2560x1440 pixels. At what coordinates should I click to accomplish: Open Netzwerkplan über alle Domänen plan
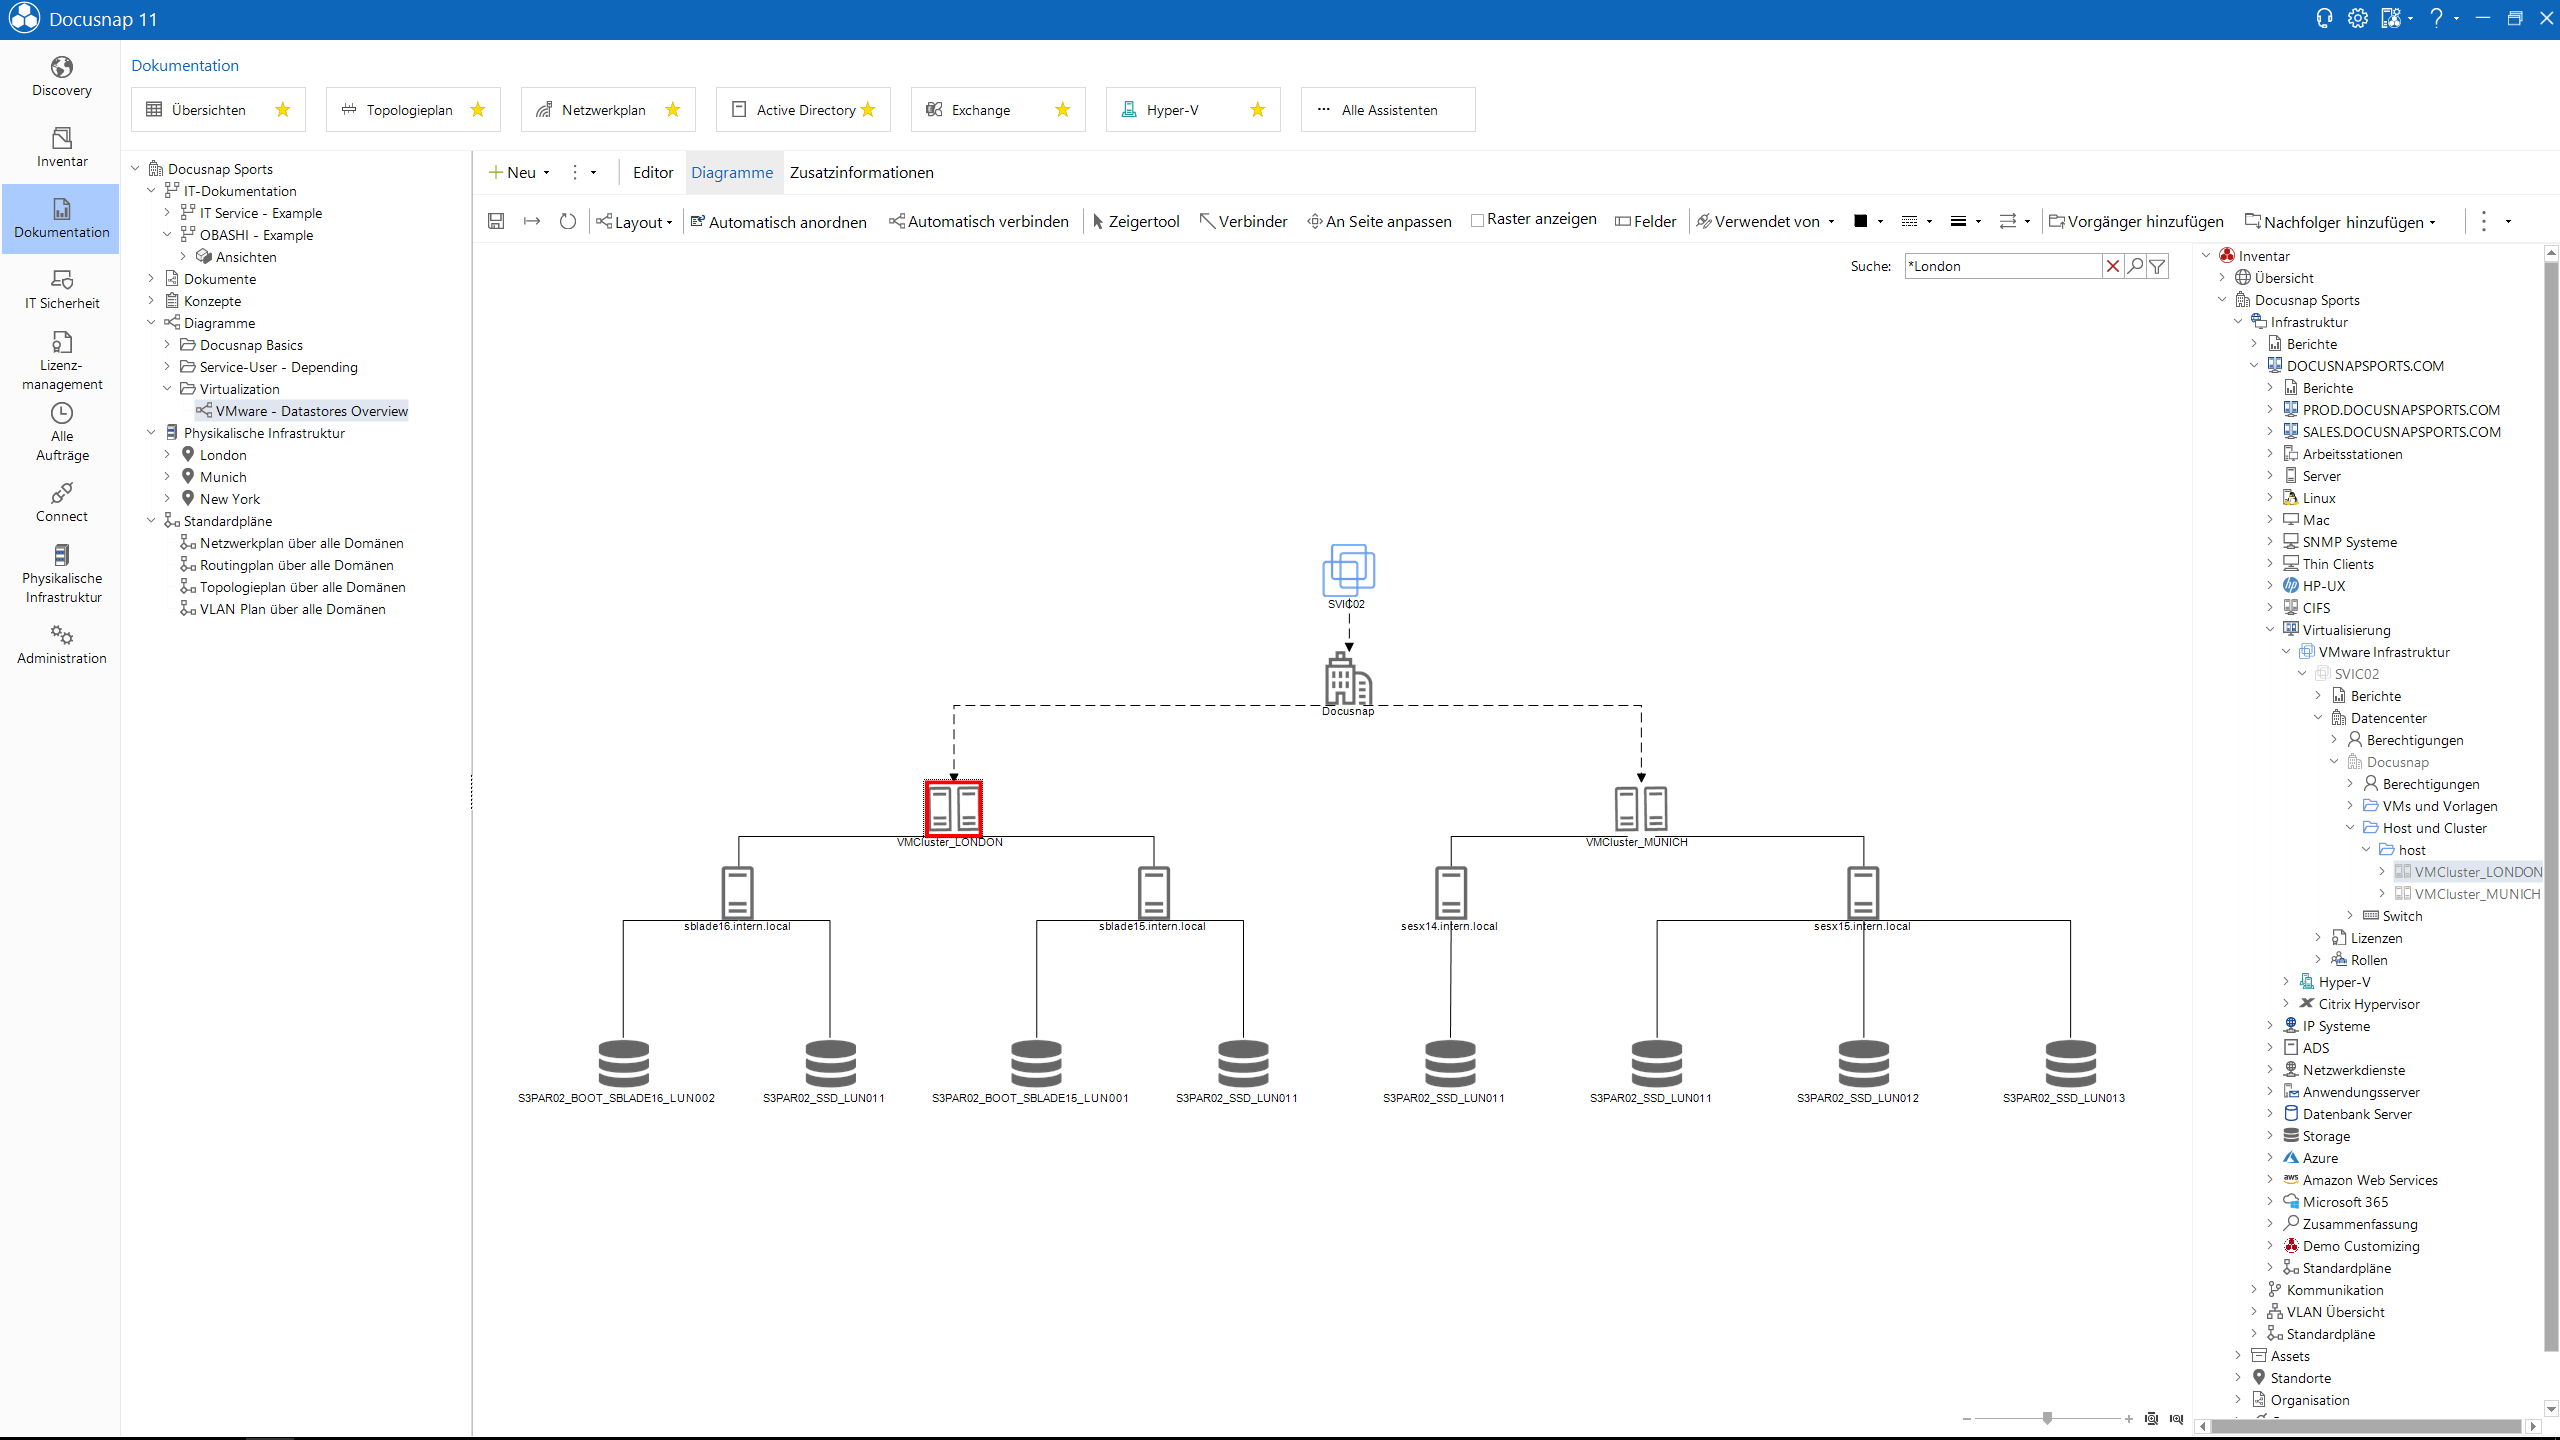tap(291, 543)
